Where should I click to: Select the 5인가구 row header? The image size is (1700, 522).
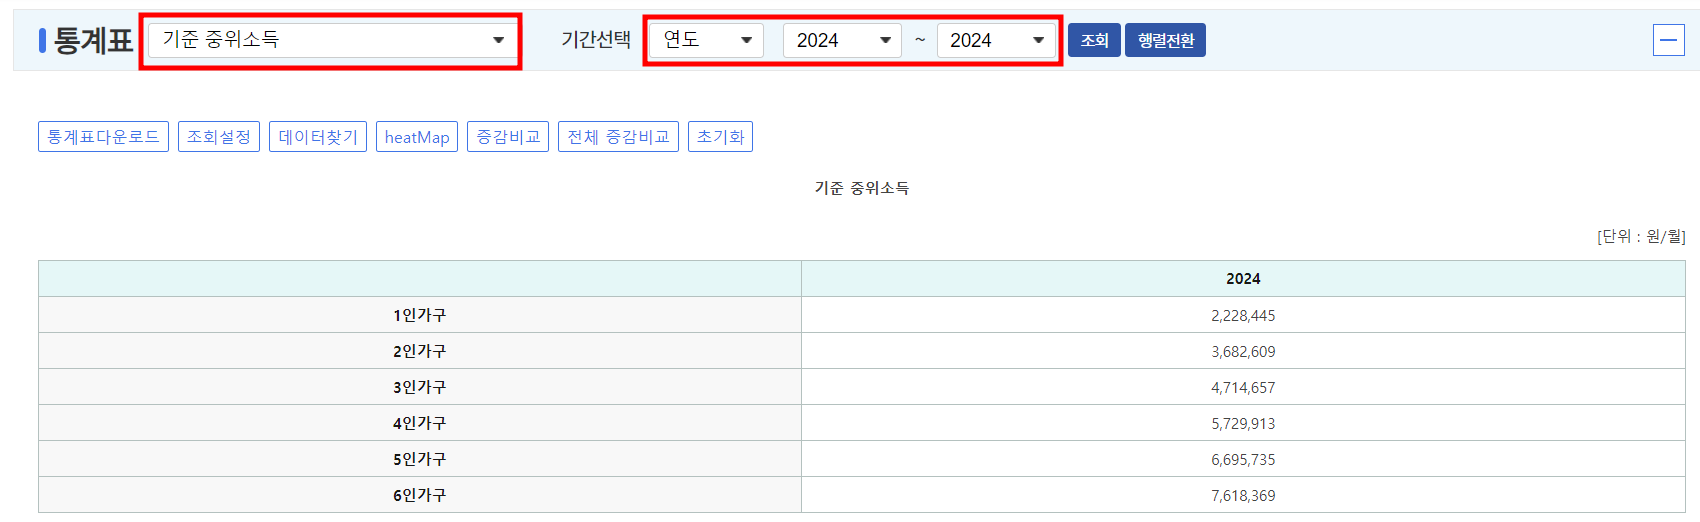(420, 459)
